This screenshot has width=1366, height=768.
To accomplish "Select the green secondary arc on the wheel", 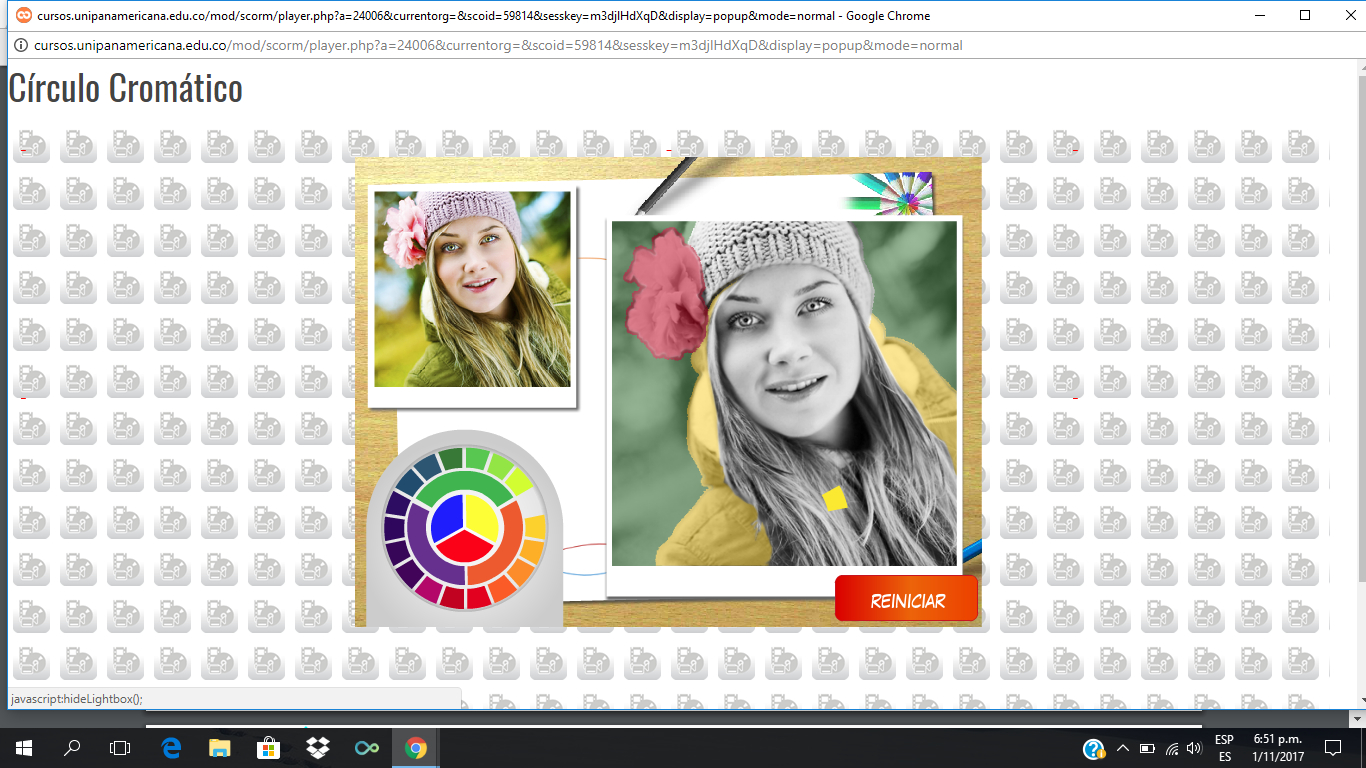I will (x=465, y=481).
